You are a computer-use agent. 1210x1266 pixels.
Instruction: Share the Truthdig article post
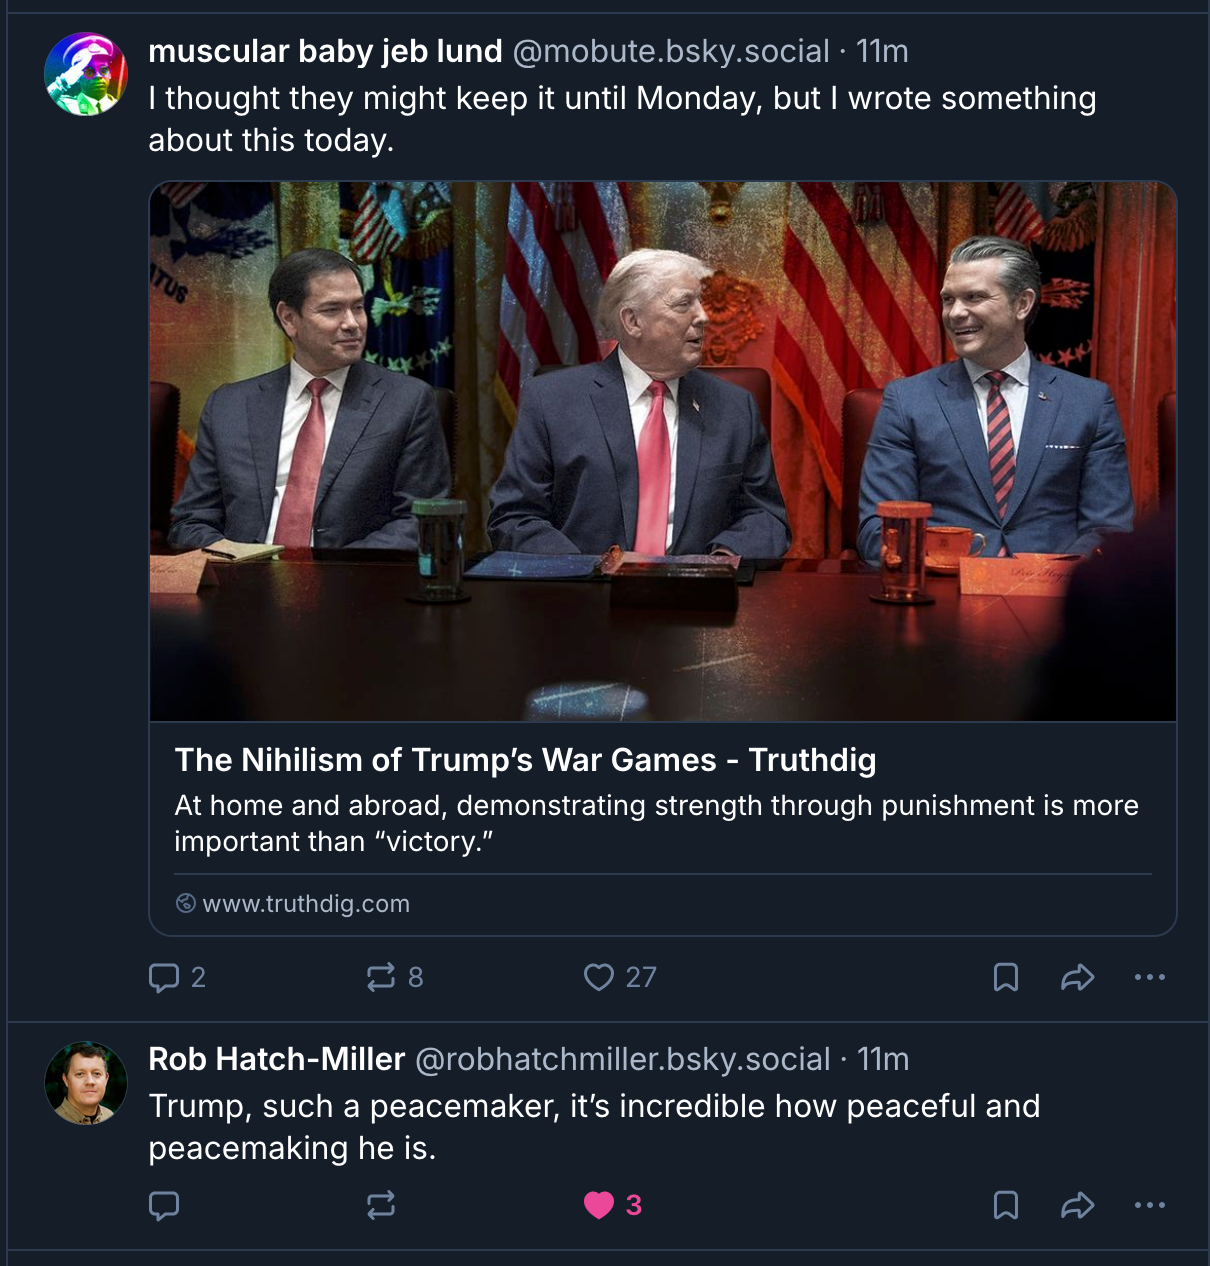pos(1077,977)
